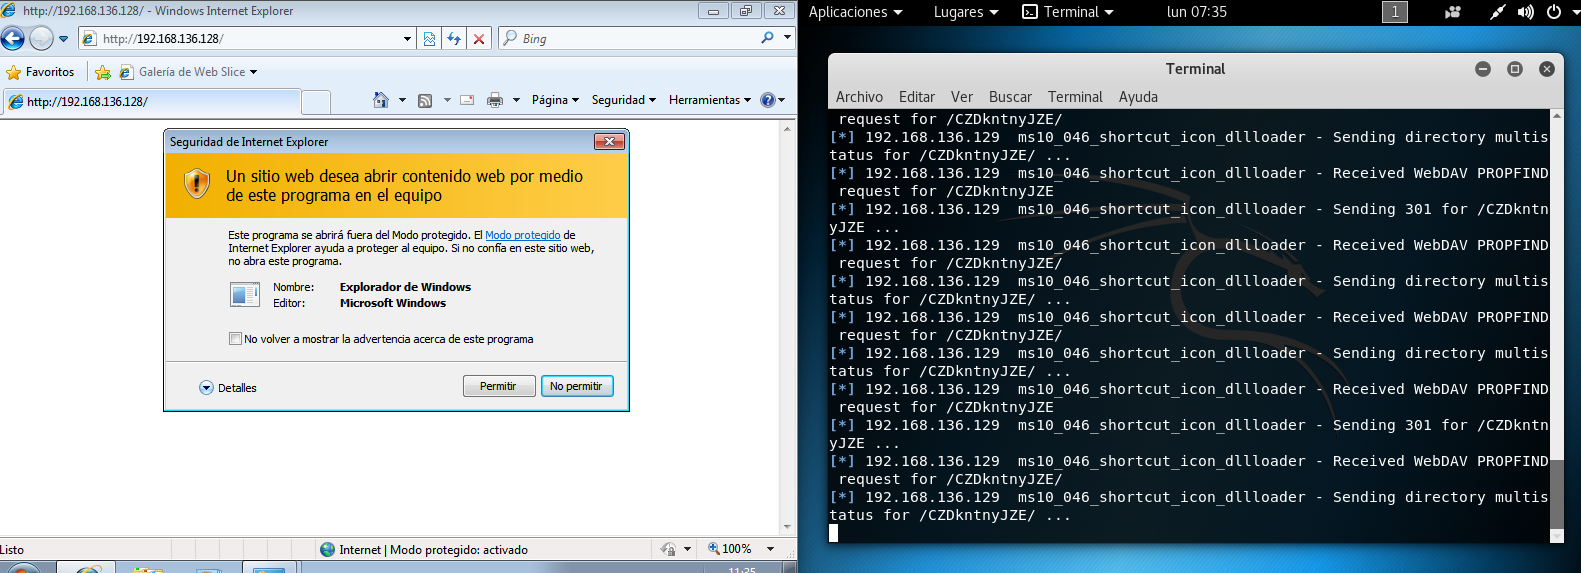Maximize the Terminal window
The width and height of the screenshot is (1581, 573).
pos(1515,69)
